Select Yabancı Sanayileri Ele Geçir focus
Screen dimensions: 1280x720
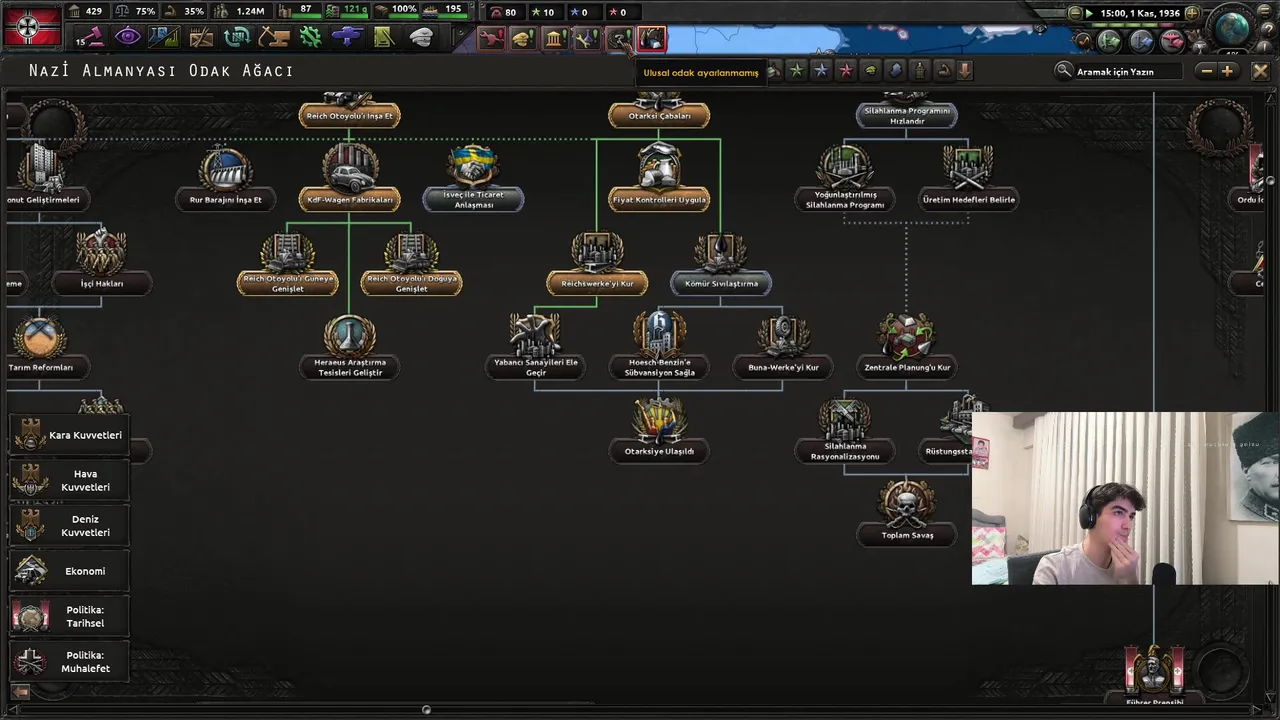coord(535,347)
